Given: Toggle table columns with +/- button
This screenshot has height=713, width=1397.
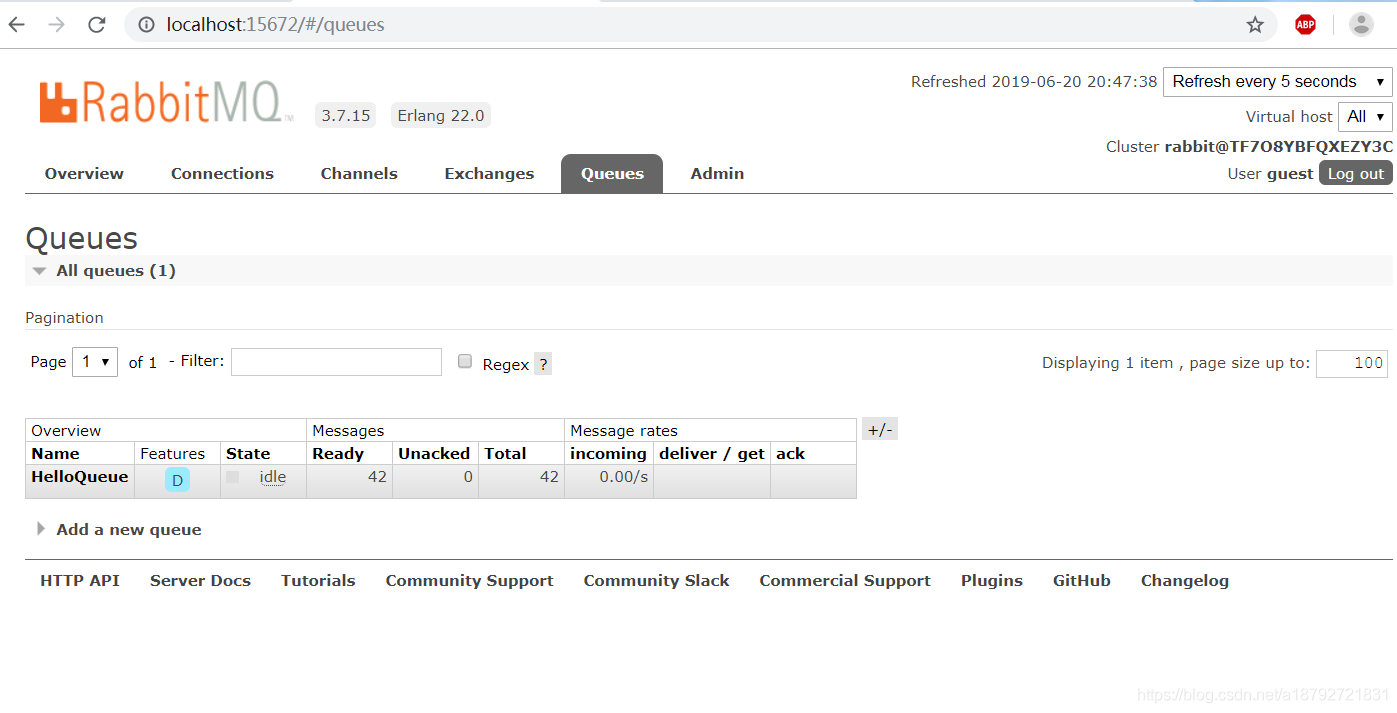Looking at the screenshot, I should tap(880, 430).
